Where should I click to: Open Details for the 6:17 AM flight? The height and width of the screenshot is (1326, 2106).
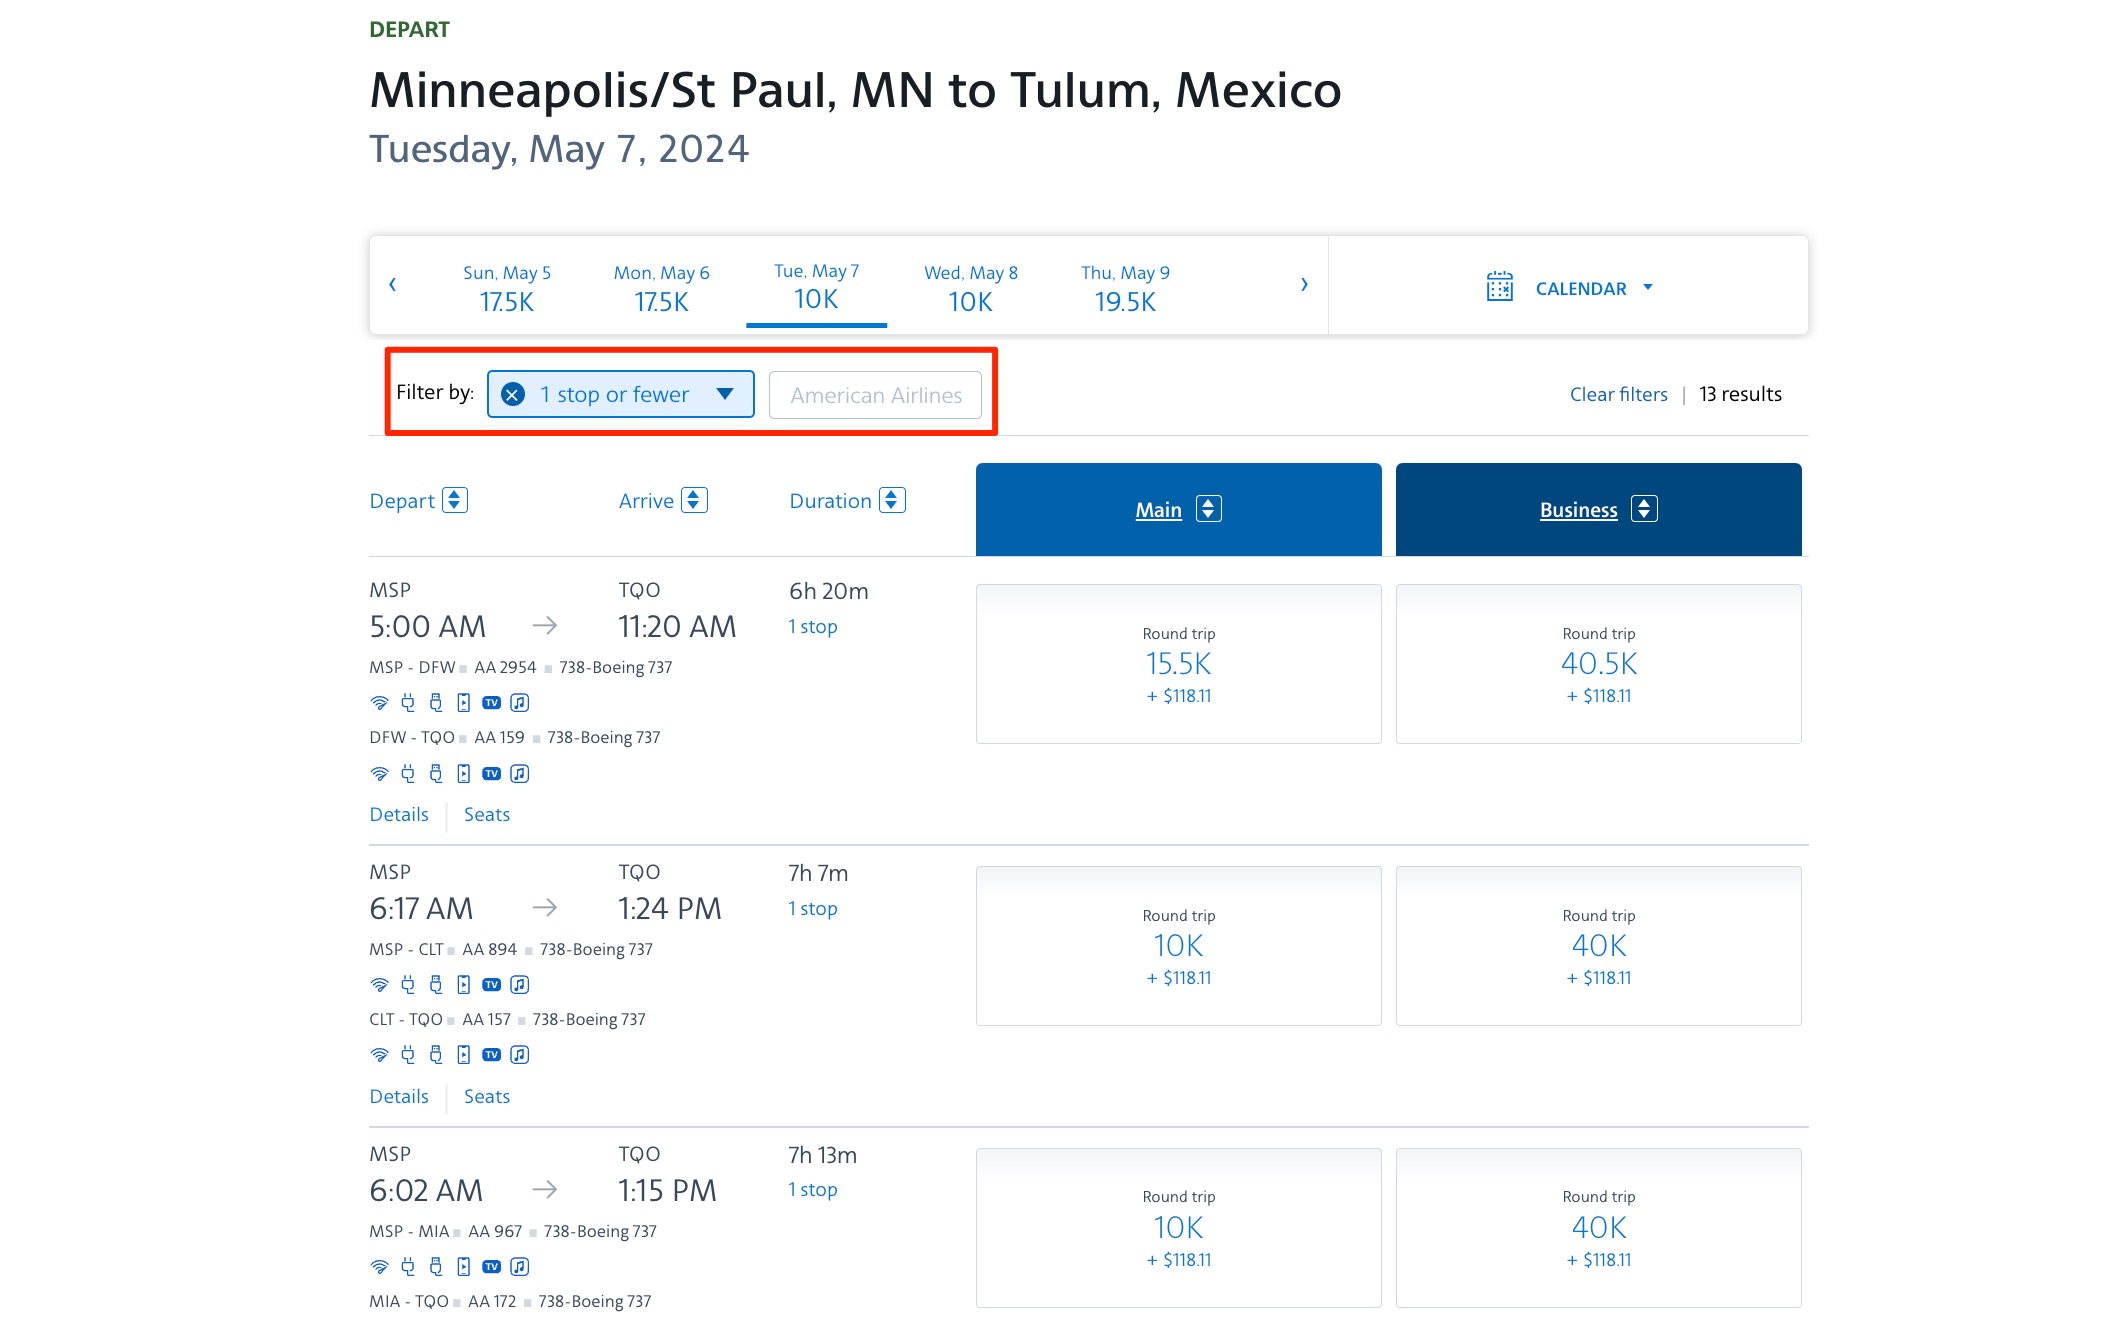pos(398,1096)
